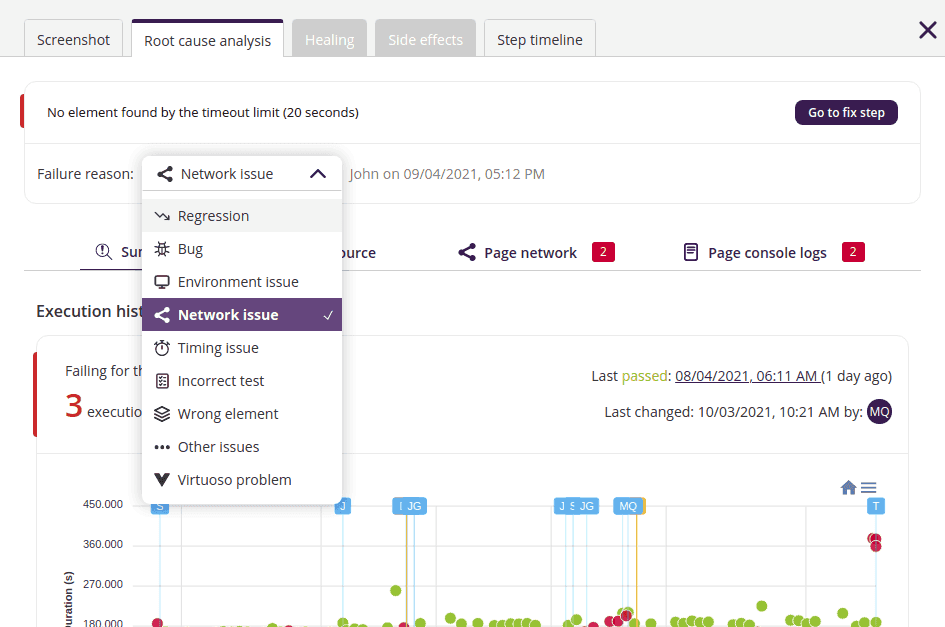Open the Page network tab
This screenshot has width=945, height=627.
pos(530,253)
